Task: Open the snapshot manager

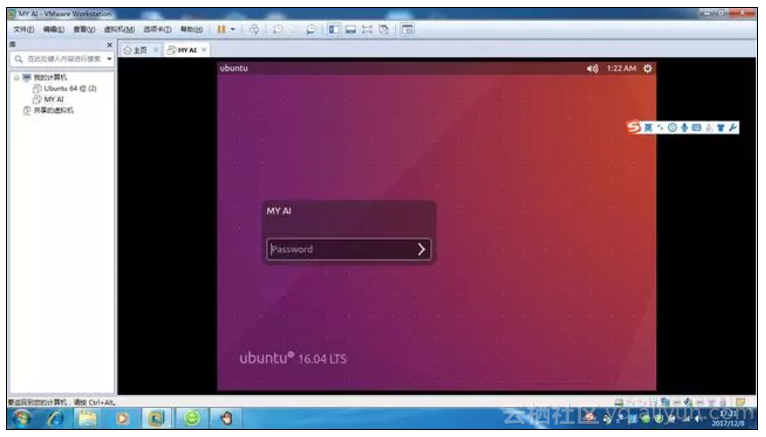Action: tap(310, 30)
